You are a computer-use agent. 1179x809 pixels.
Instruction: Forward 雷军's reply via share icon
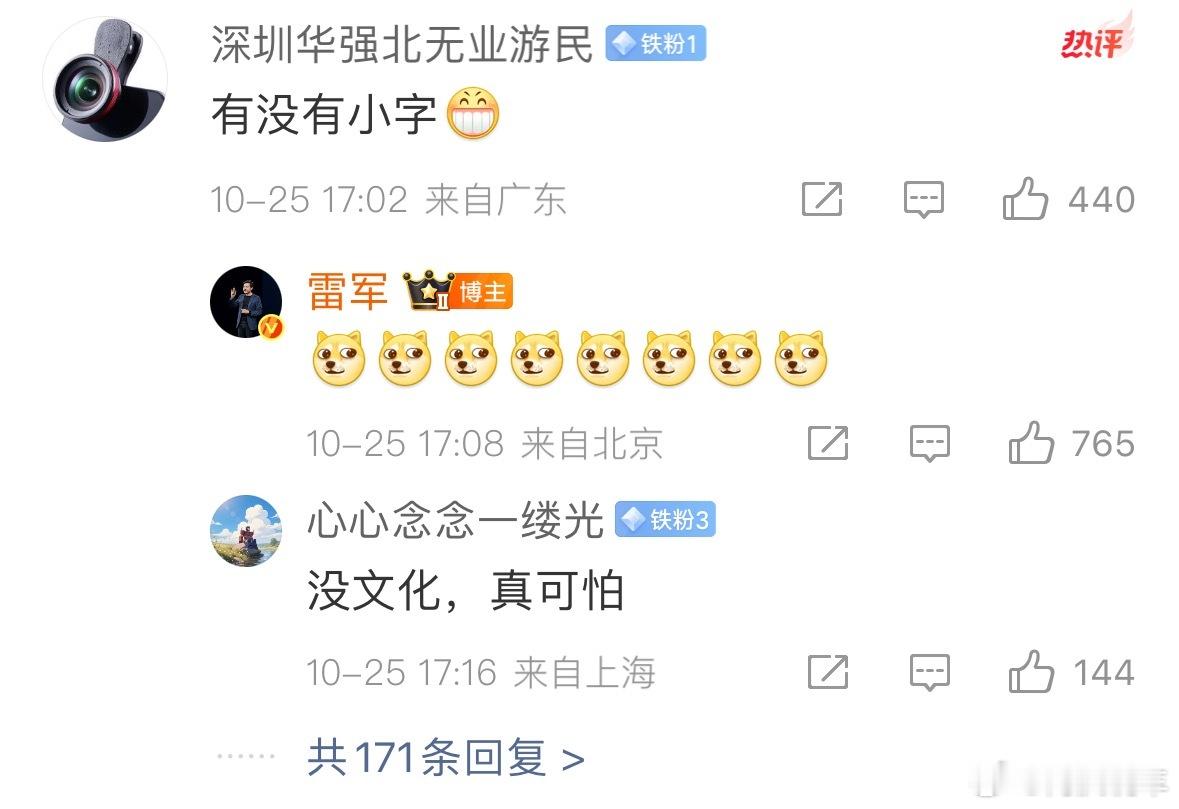click(x=828, y=443)
